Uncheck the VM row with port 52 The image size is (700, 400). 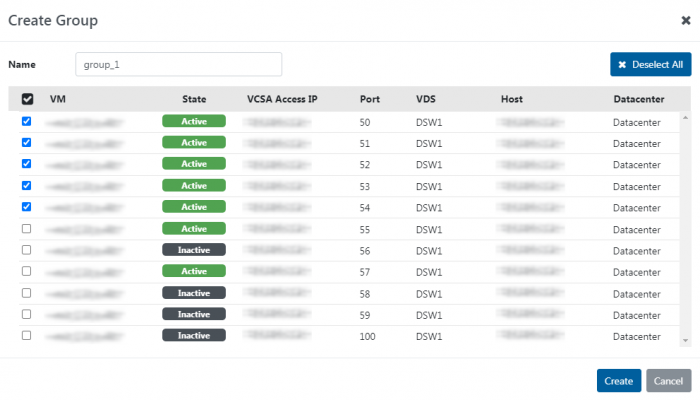(x=27, y=164)
